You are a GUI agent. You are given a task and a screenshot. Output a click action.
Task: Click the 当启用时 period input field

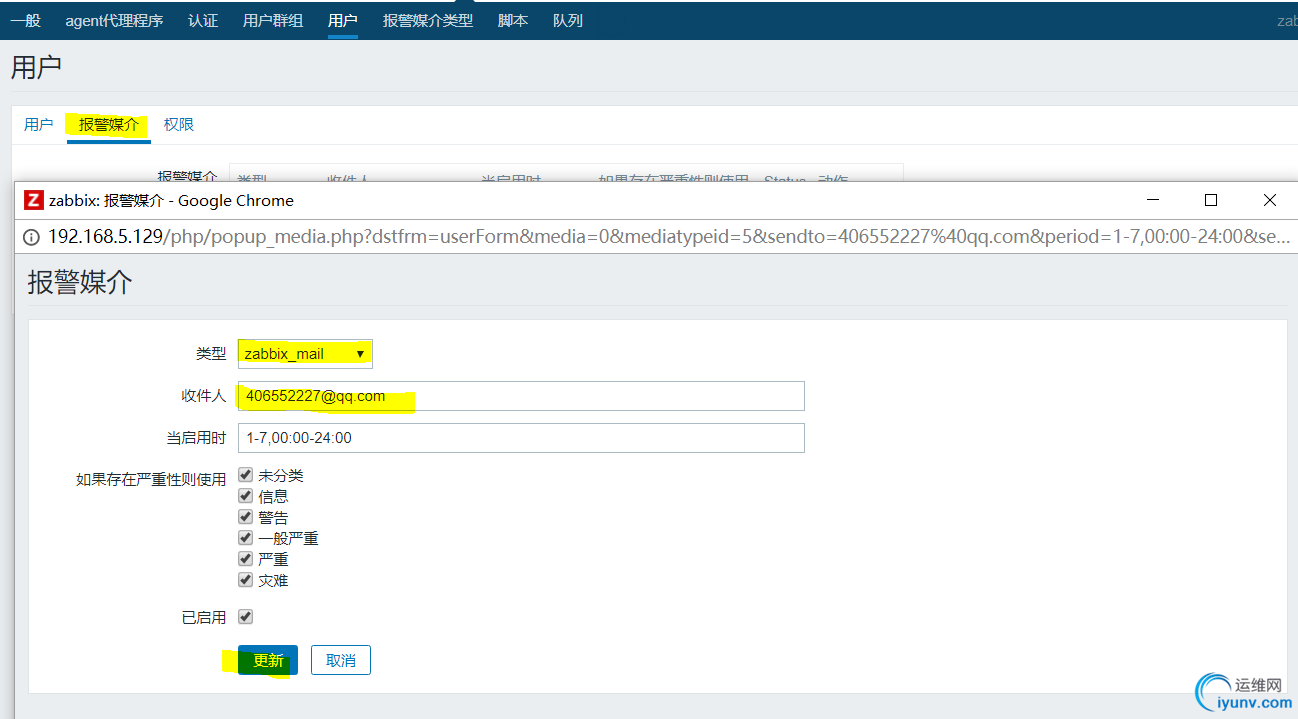(521, 438)
